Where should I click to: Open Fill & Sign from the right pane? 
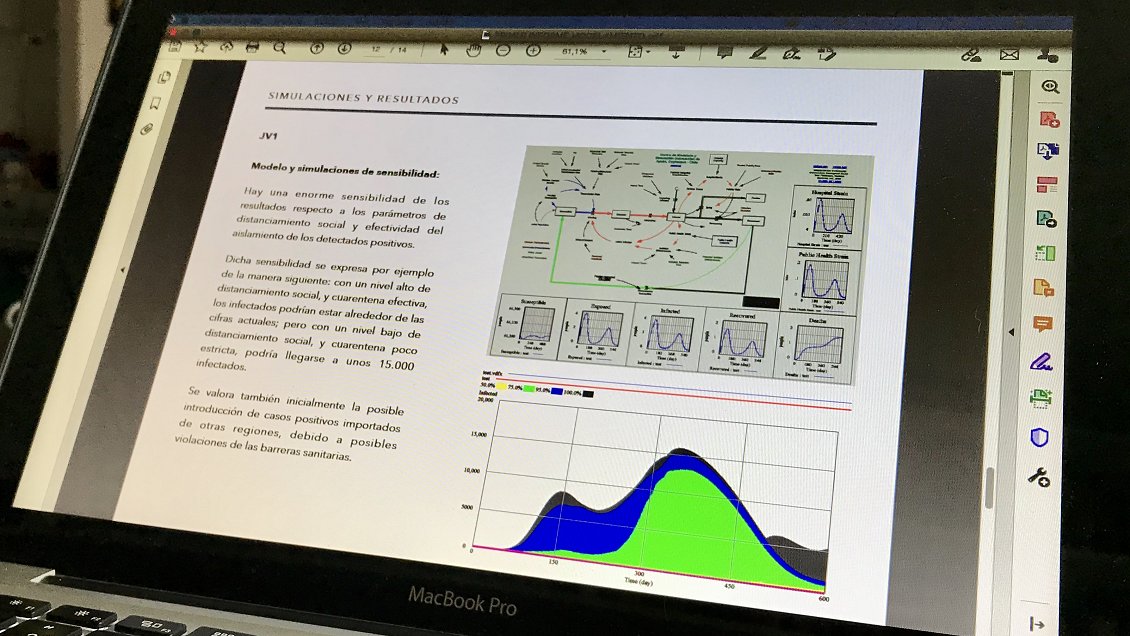coord(1041,360)
